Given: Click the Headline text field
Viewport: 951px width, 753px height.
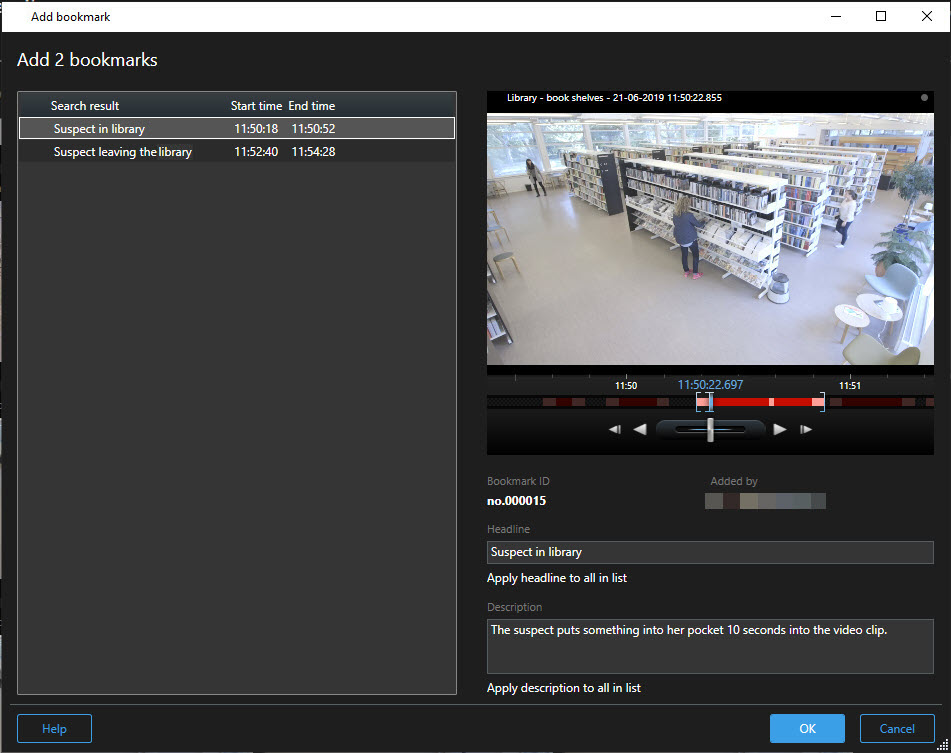Looking at the screenshot, I should pyautogui.click(x=710, y=552).
